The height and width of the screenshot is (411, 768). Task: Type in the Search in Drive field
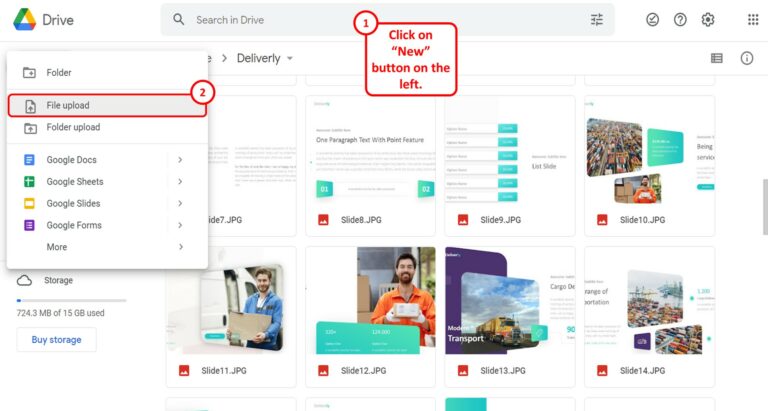click(x=380, y=20)
